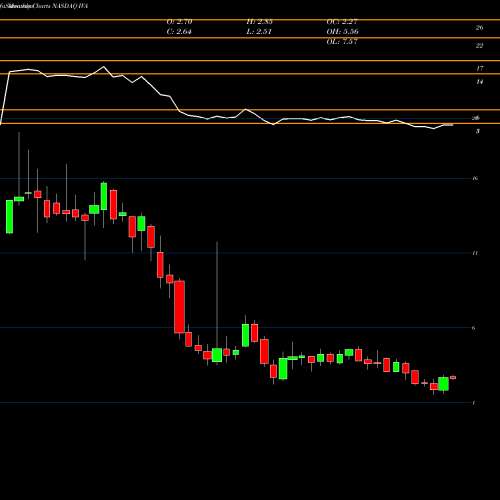The width and height of the screenshot is (500, 500).
Task: Click the open price 'O: 2.70' readout
Action: coord(179,22)
